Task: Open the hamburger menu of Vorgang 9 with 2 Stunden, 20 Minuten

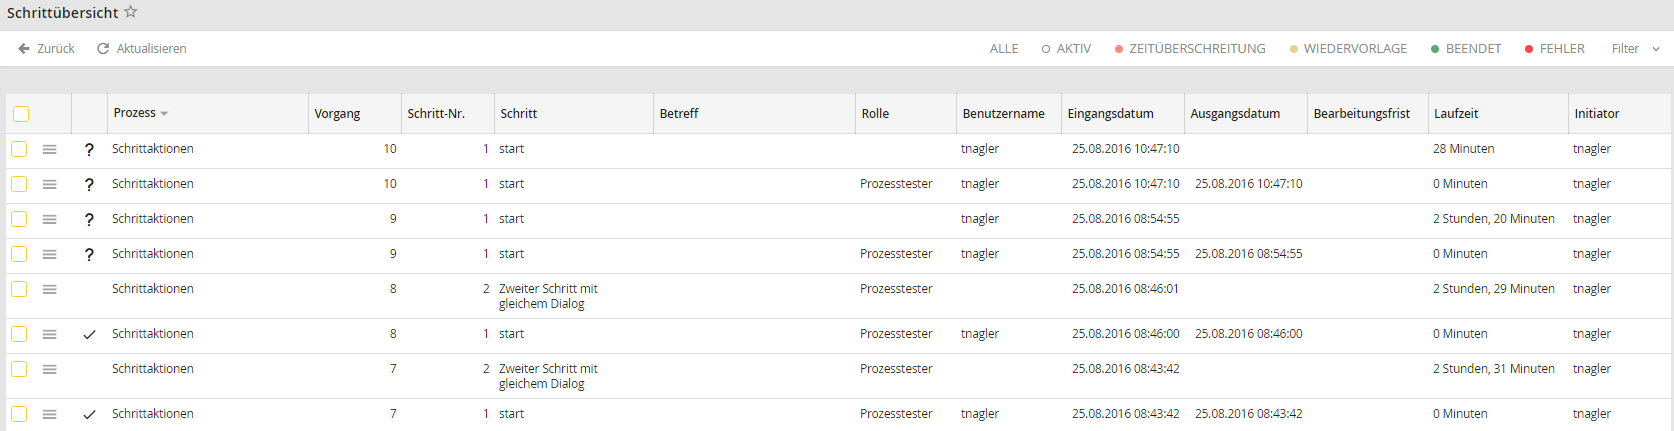Action: pyautogui.click(x=49, y=219)
